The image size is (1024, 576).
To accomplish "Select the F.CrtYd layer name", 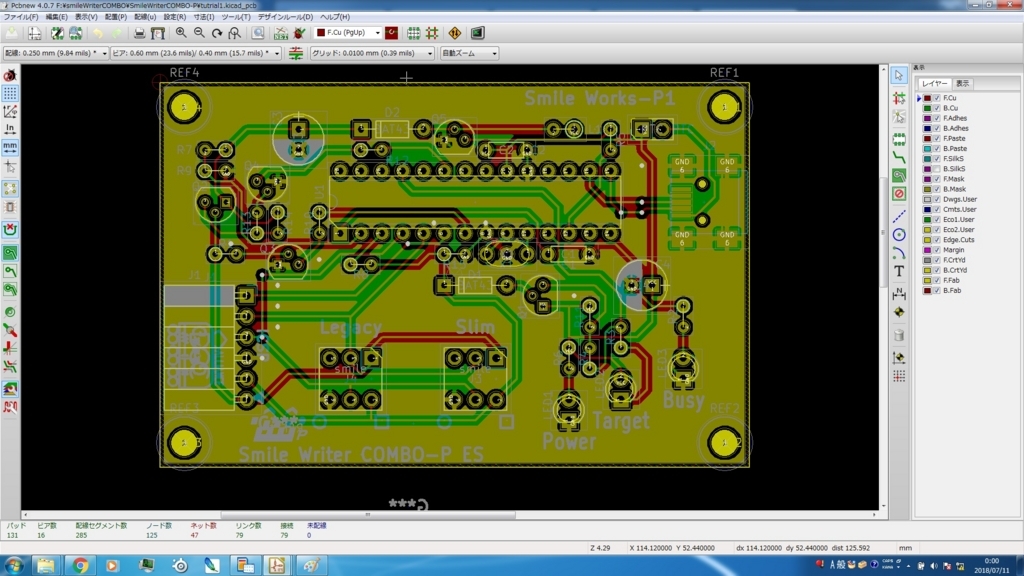I will (955, 260).
